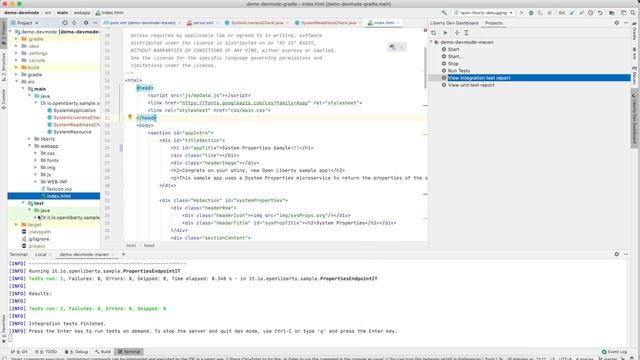Open Liberty Dev Dashboard settings gear
The image size is (640, 360).
(x=617, y=23)
